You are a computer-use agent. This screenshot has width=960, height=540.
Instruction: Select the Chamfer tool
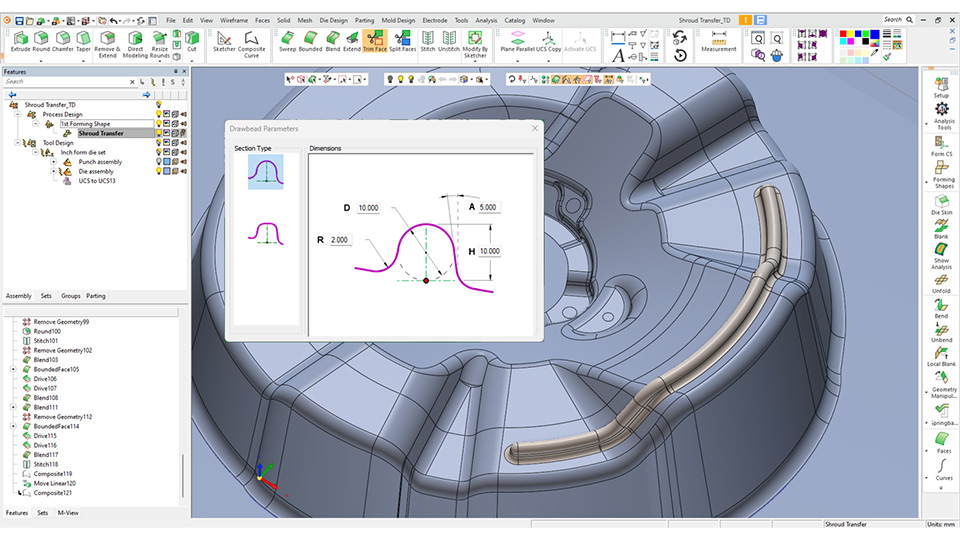(62, 42)
